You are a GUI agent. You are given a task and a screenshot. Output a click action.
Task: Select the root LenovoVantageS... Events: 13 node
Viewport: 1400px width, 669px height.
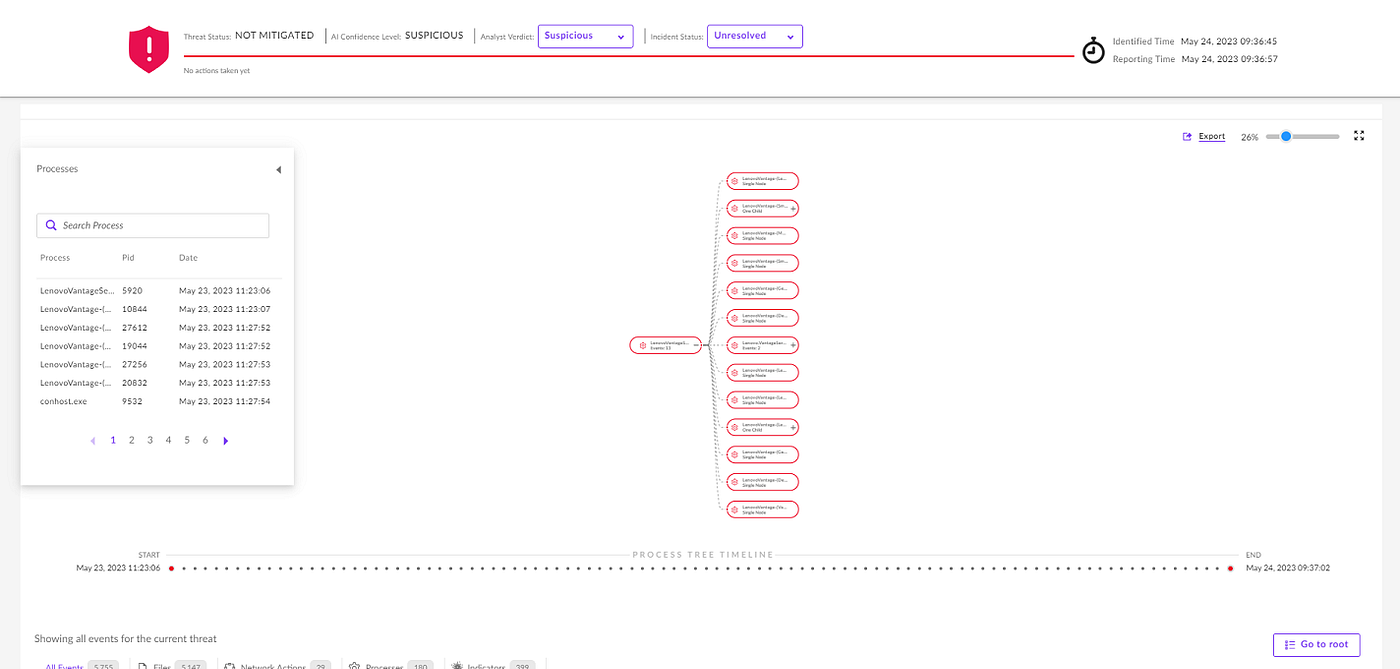pyautogui.click(x=666, y=345)
